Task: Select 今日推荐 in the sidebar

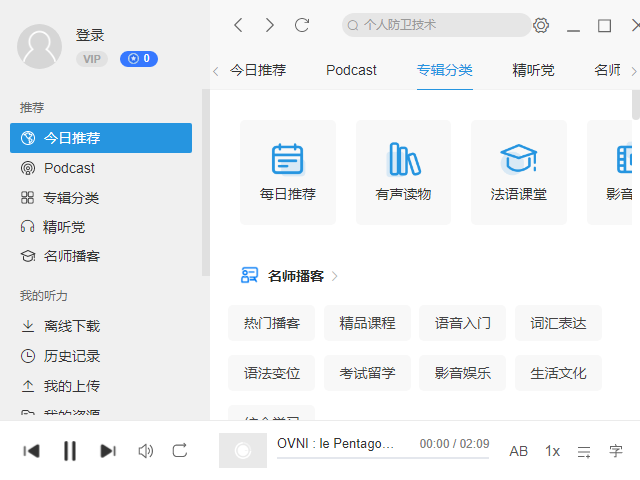Action: [101, 138]
